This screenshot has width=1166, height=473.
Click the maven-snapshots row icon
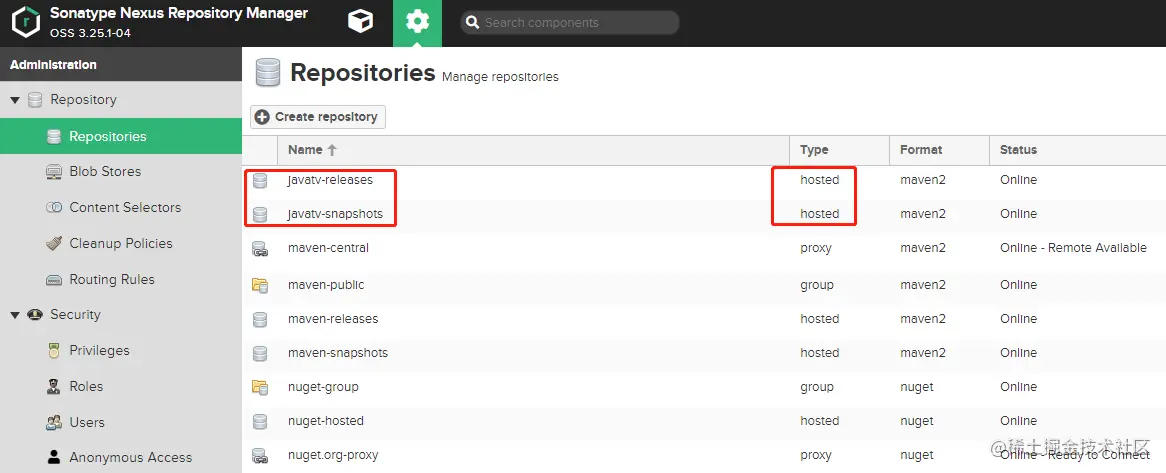(260, 353)
